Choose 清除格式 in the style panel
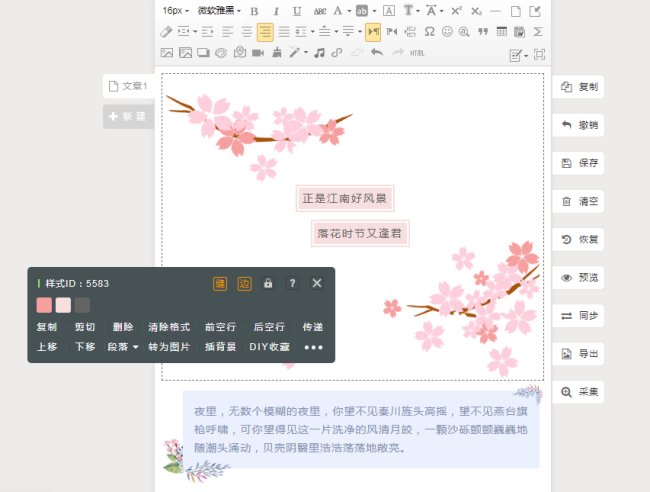The image size is (650, 492). (169, 327)
